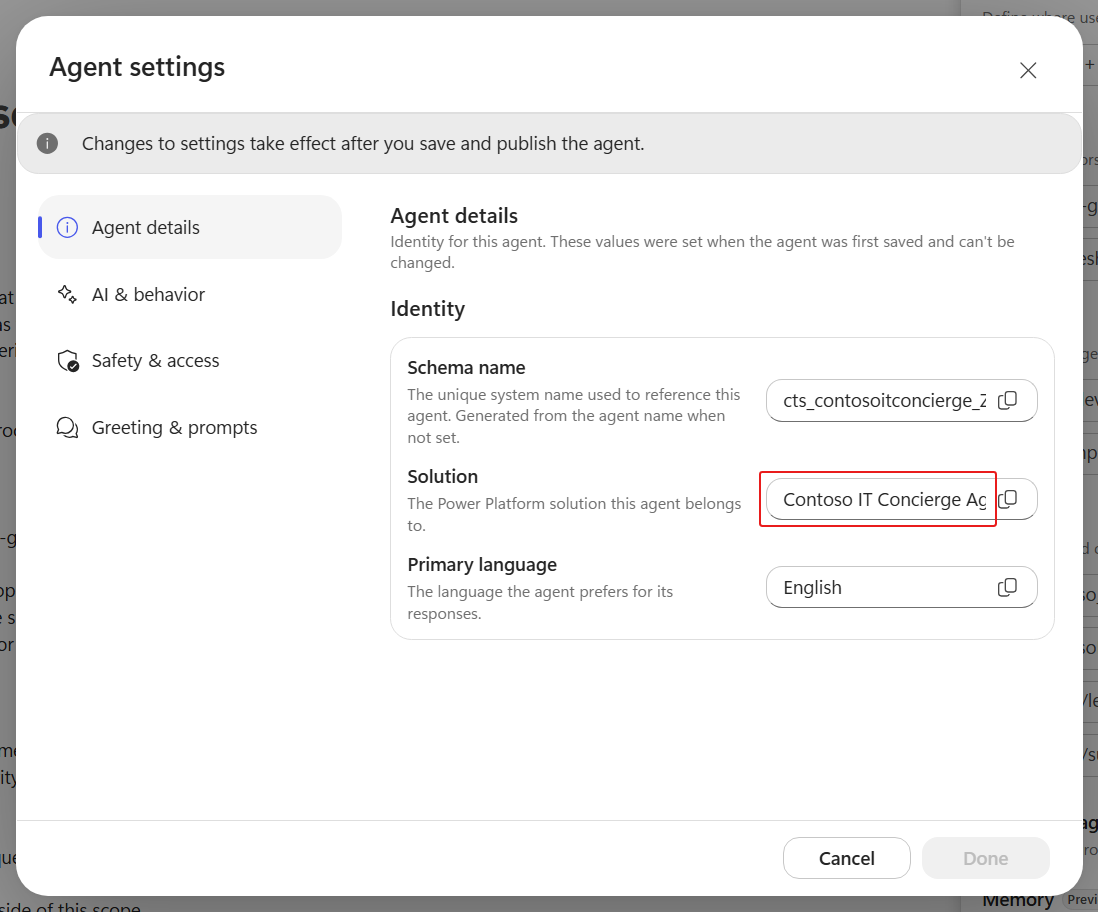
Task: Click 'The unique system name' description text
Action: point(574,416)
